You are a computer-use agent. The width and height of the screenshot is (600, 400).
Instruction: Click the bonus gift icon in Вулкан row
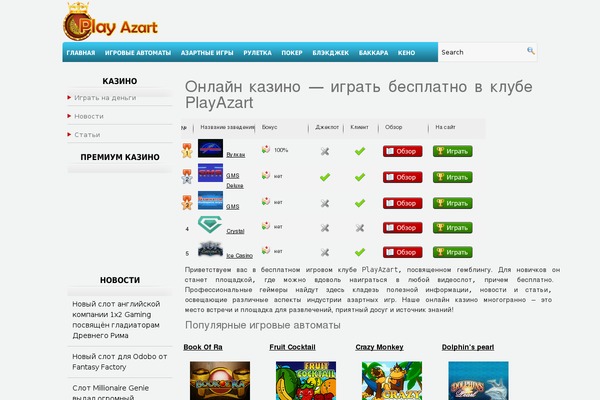click(x=266, y=149)
